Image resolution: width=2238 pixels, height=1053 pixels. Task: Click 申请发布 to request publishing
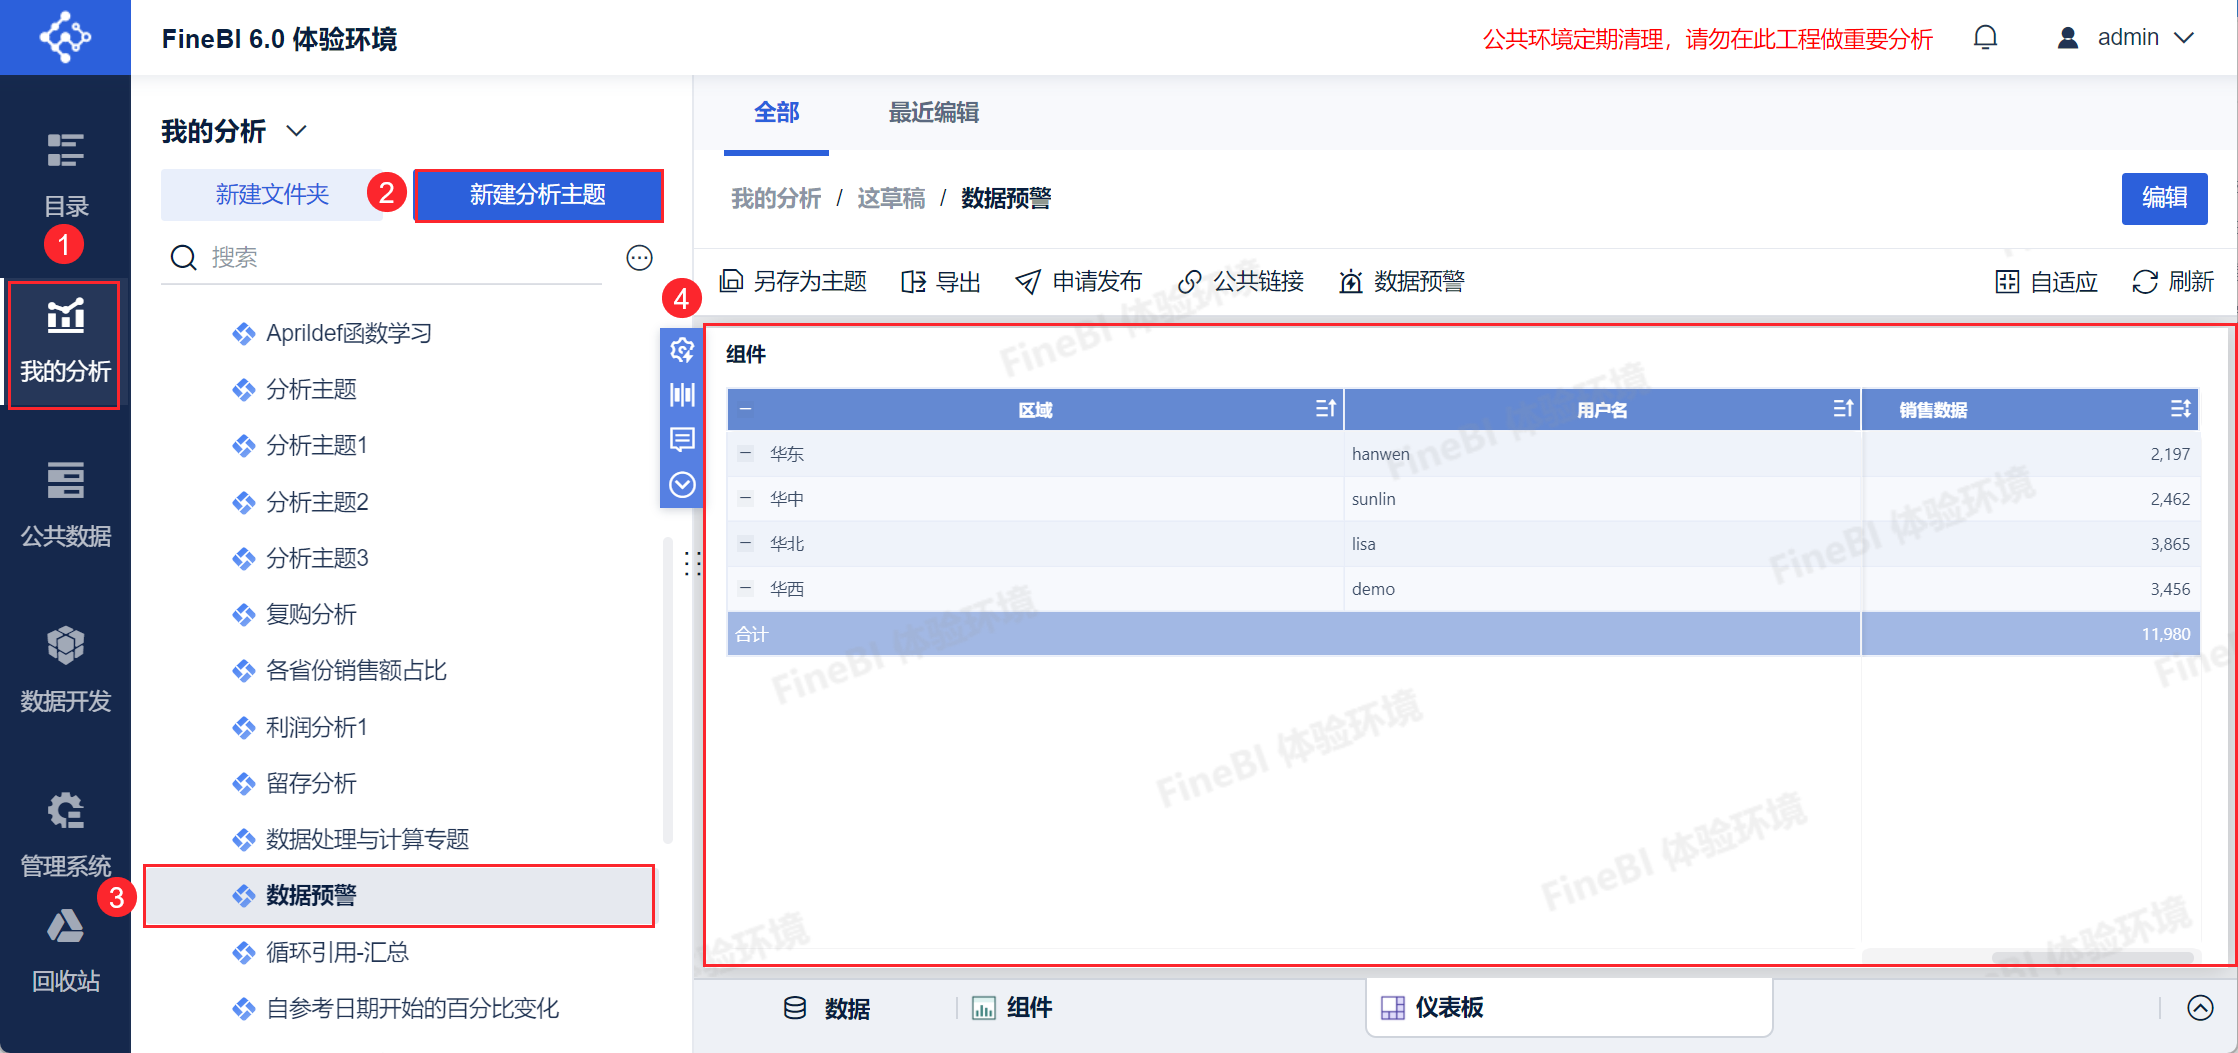tap(1078, 282)
